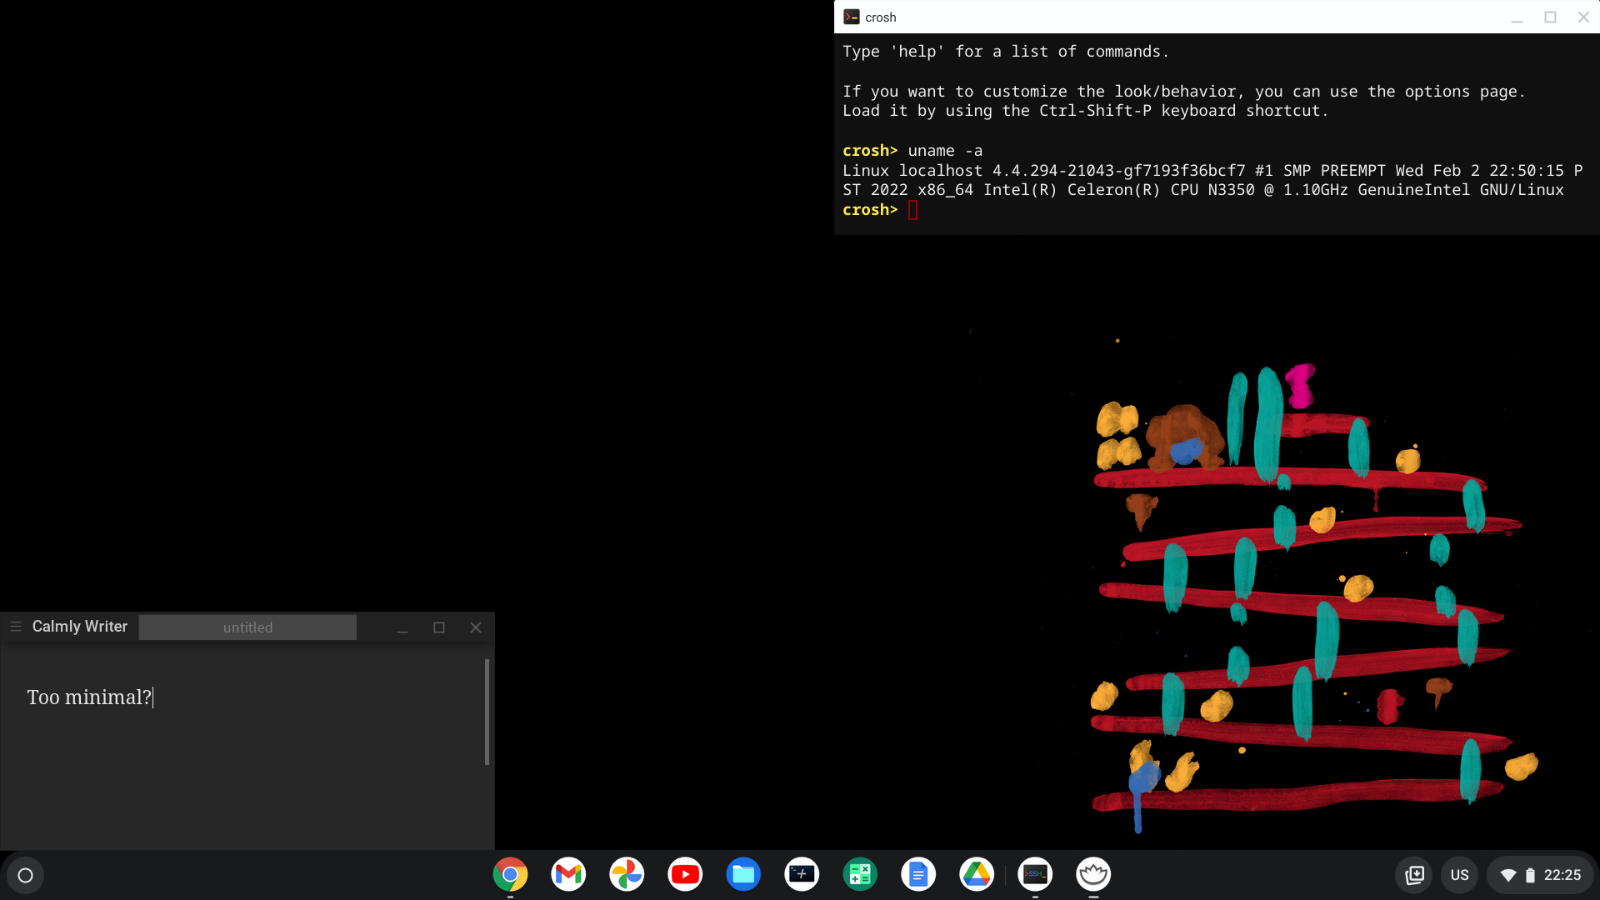This screenshot has height=900, width=1600.
Task: Open Calmly Writer hamburger menu
Action: (x=16, y=627)
